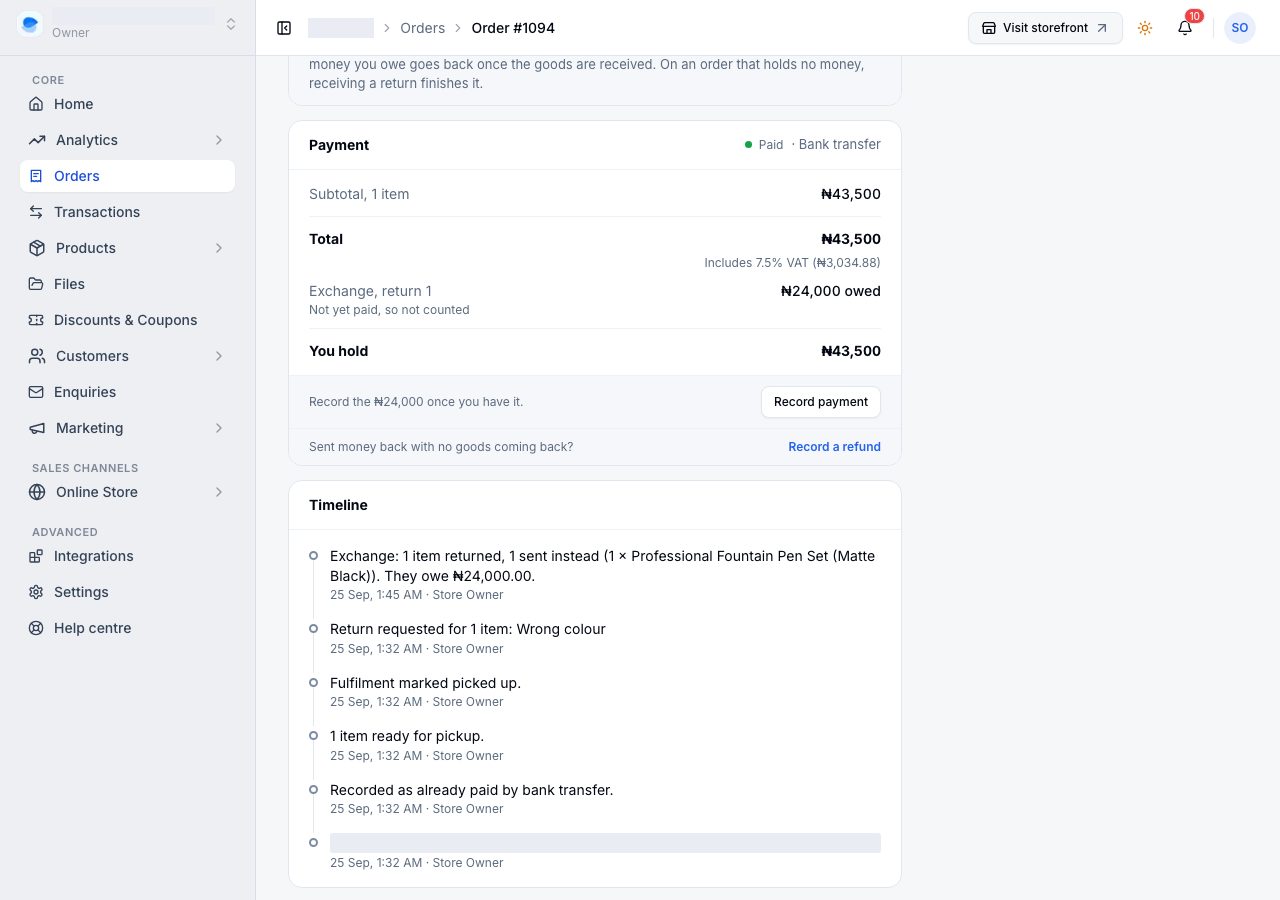This screenshot has width=1280, height=900.
Task: Open the Integrations menu item
Action: pos(127,556)
